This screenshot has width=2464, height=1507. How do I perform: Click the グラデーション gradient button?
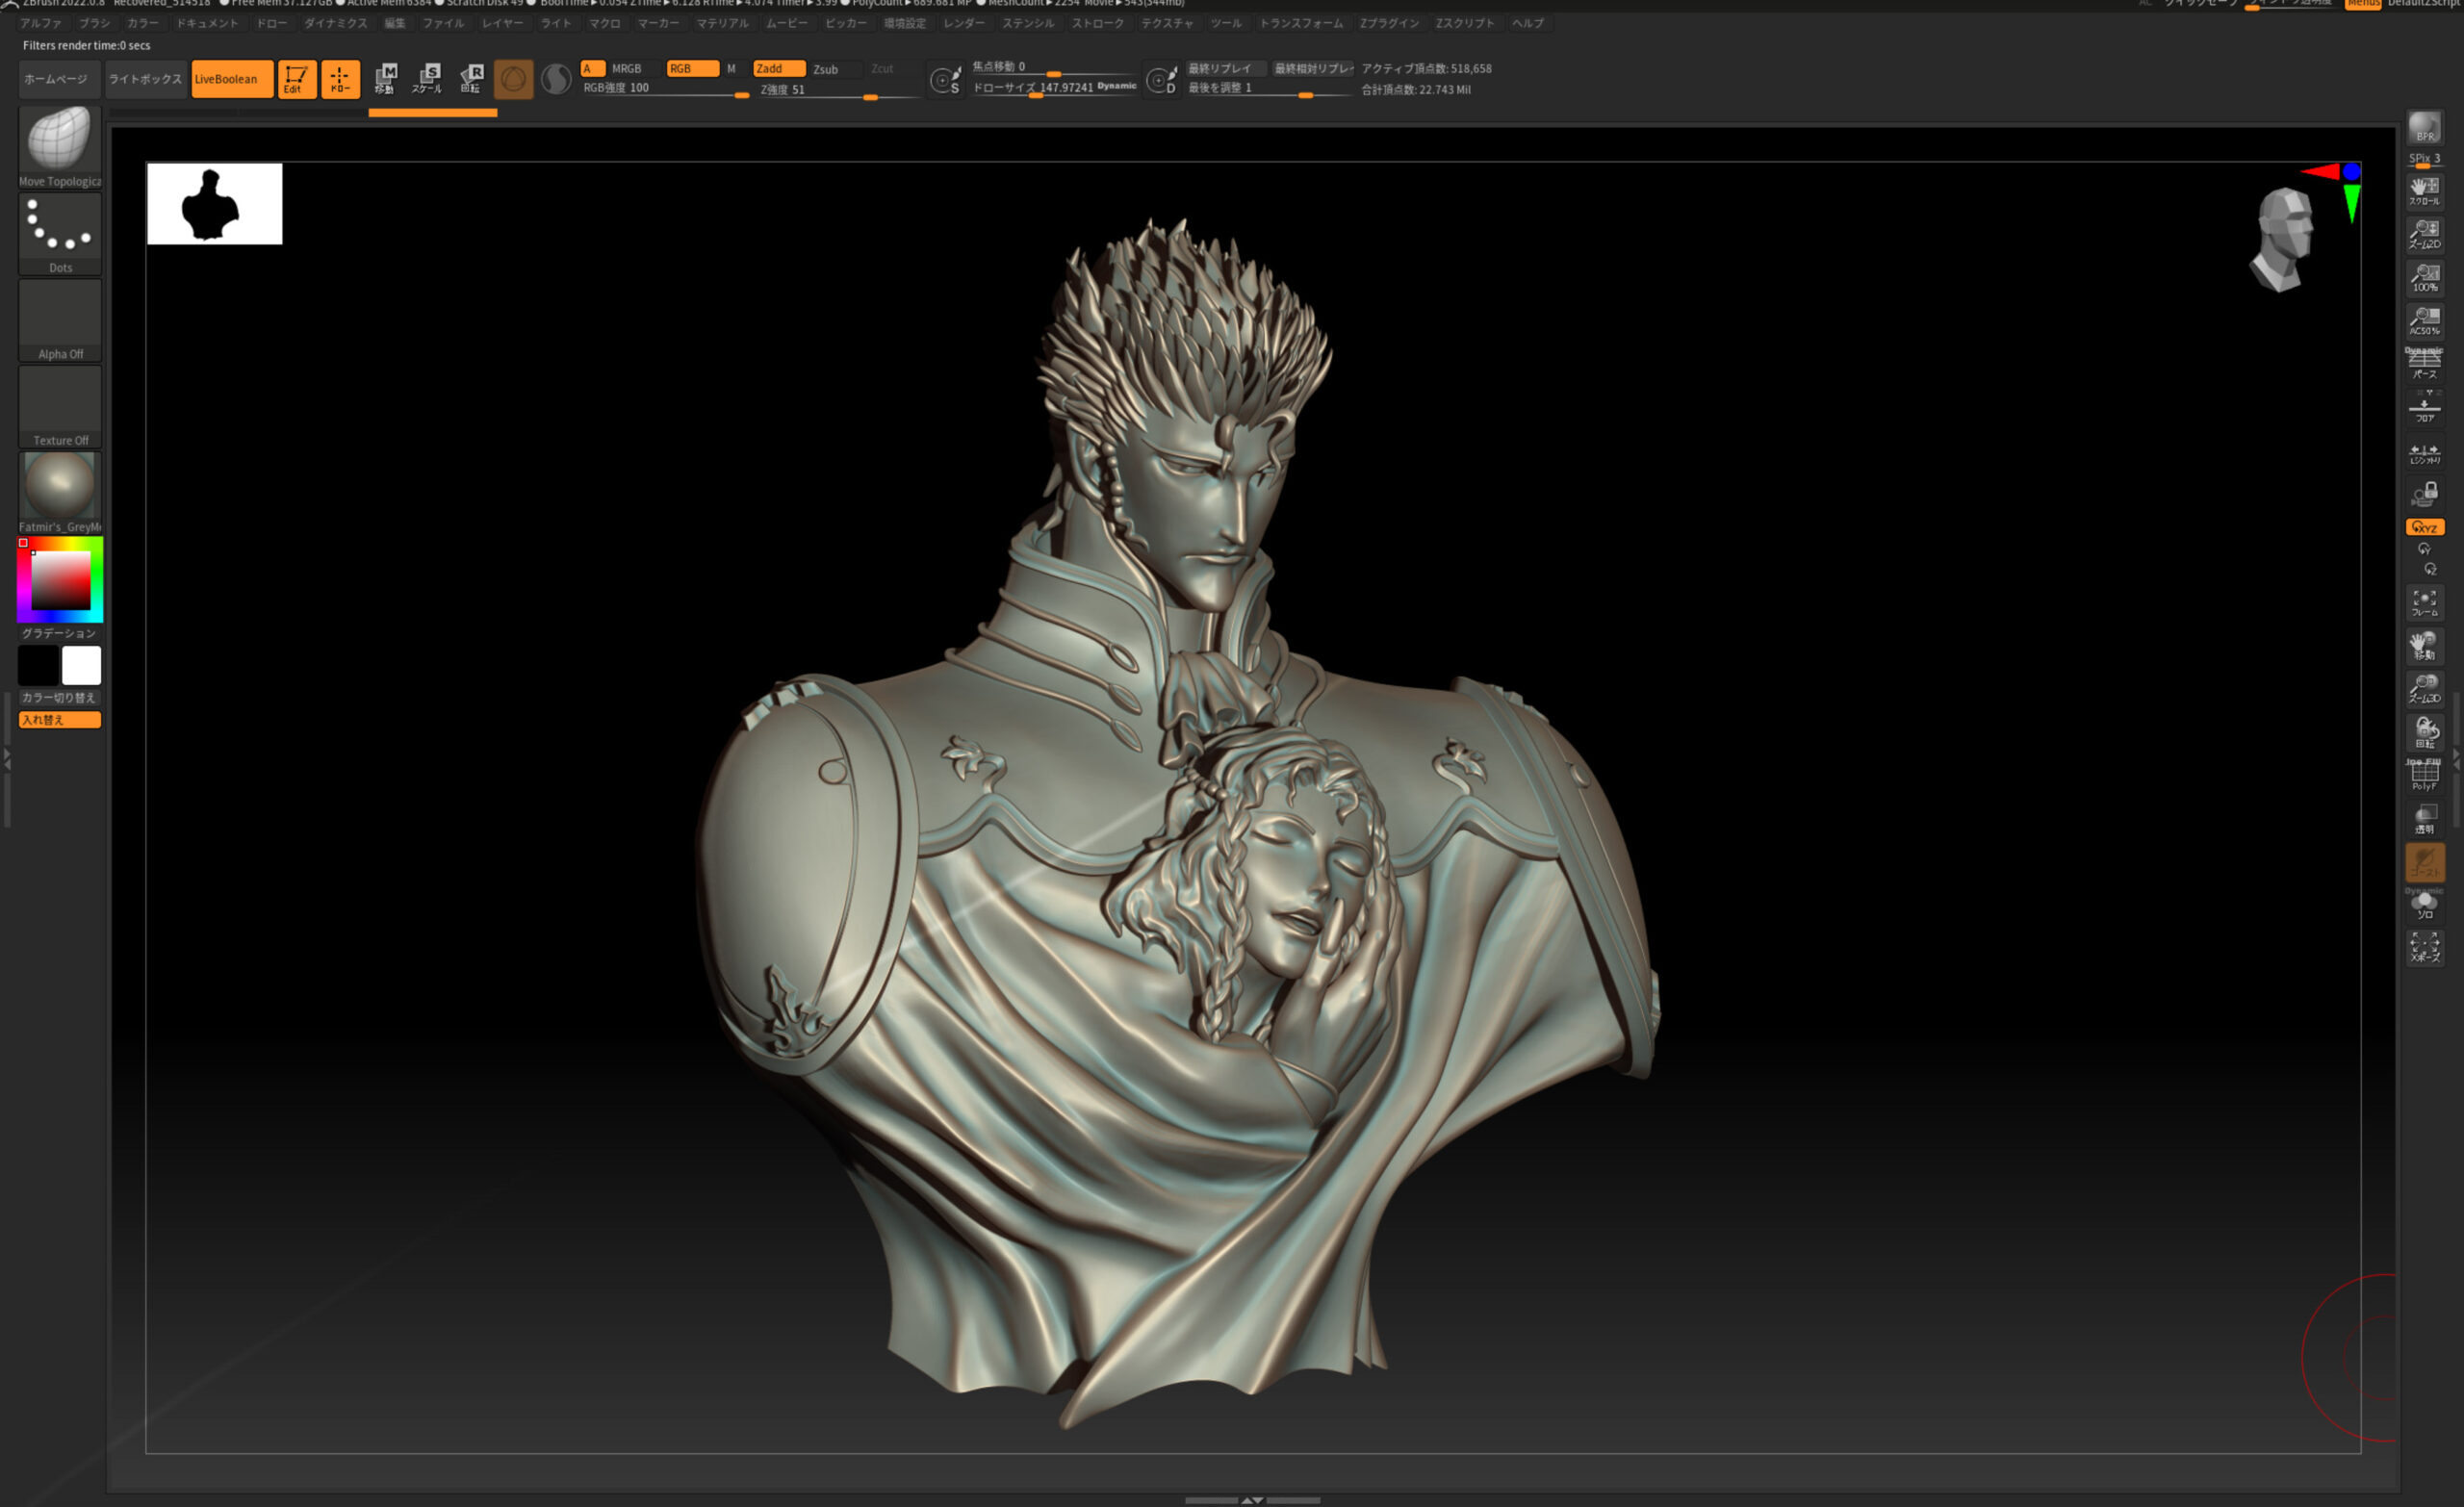pyautogui.click(x=59, y=633)
